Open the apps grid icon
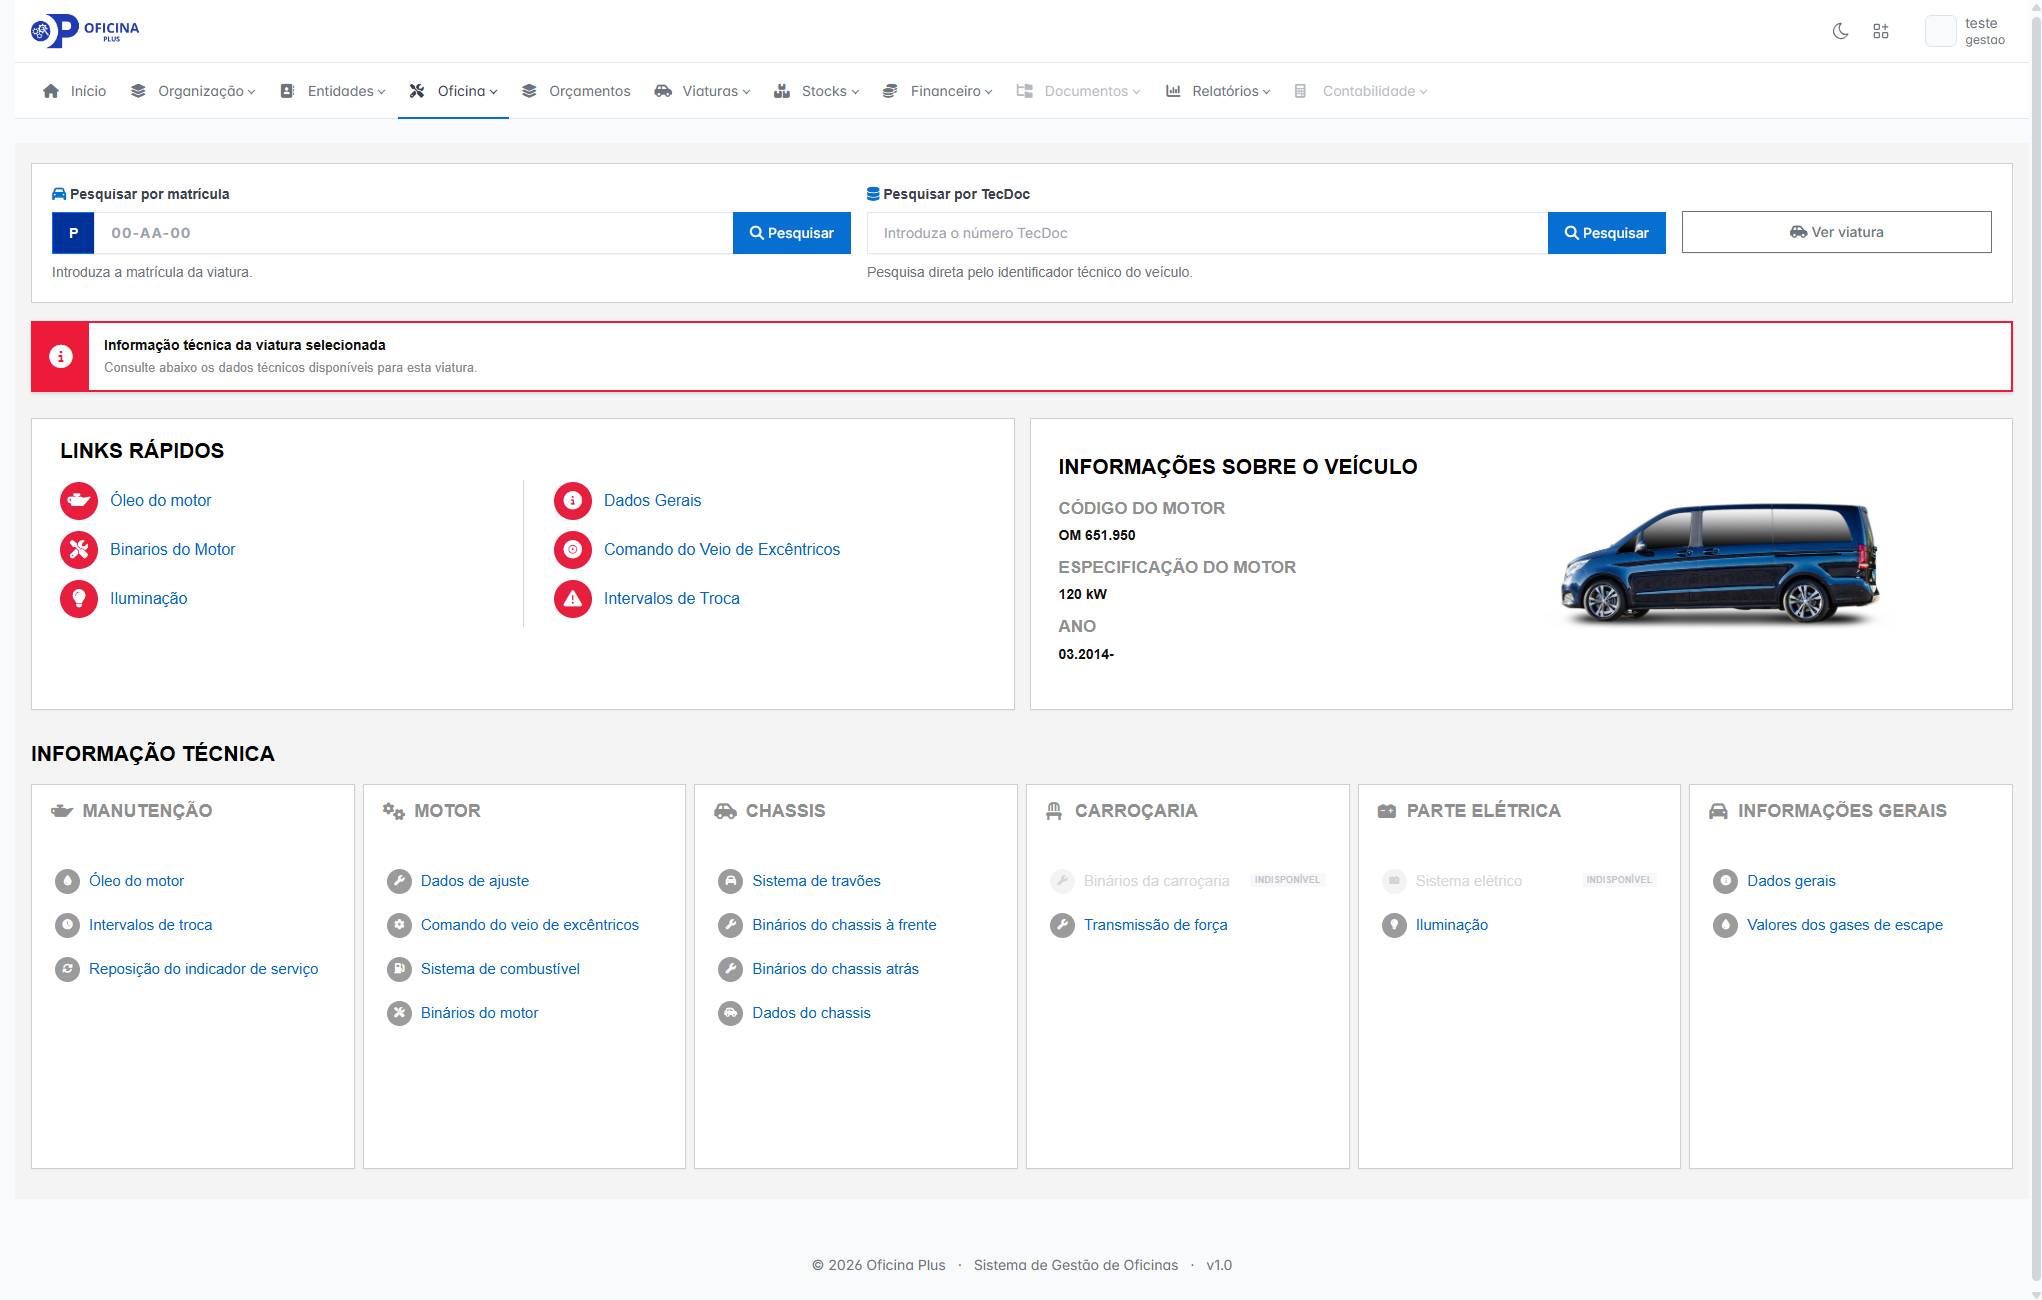Image resolution: width=2042 pixels, height=1300 pixels. [x=1881, y=31]
